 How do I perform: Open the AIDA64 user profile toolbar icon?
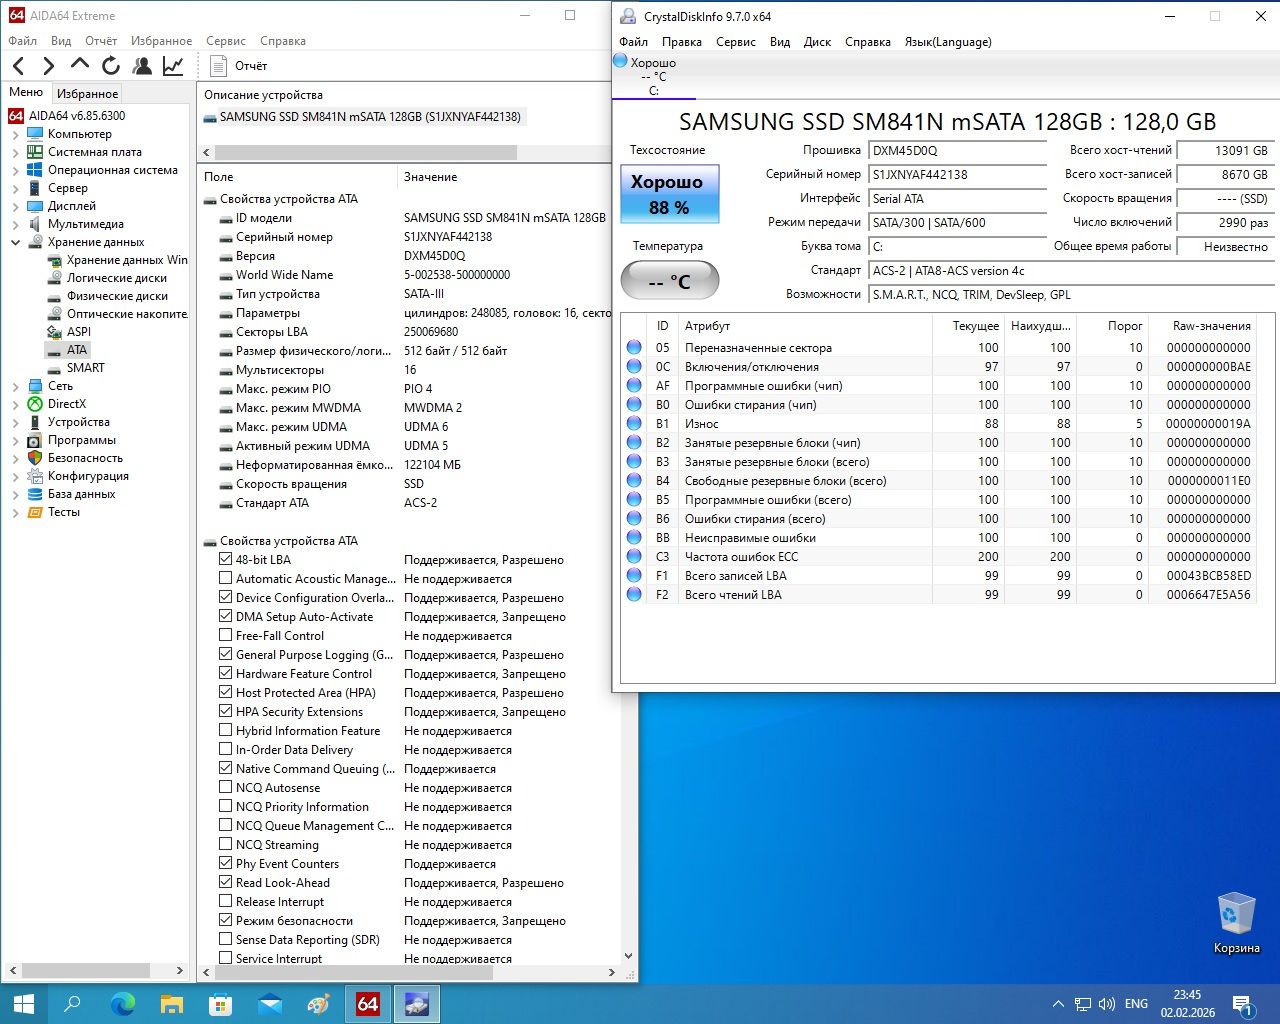pyautogui.click(x=142, y=66)
